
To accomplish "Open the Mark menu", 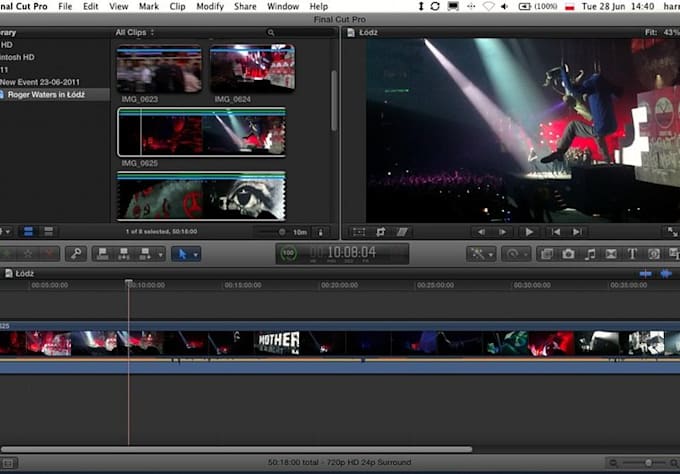I will click(149, 7).
